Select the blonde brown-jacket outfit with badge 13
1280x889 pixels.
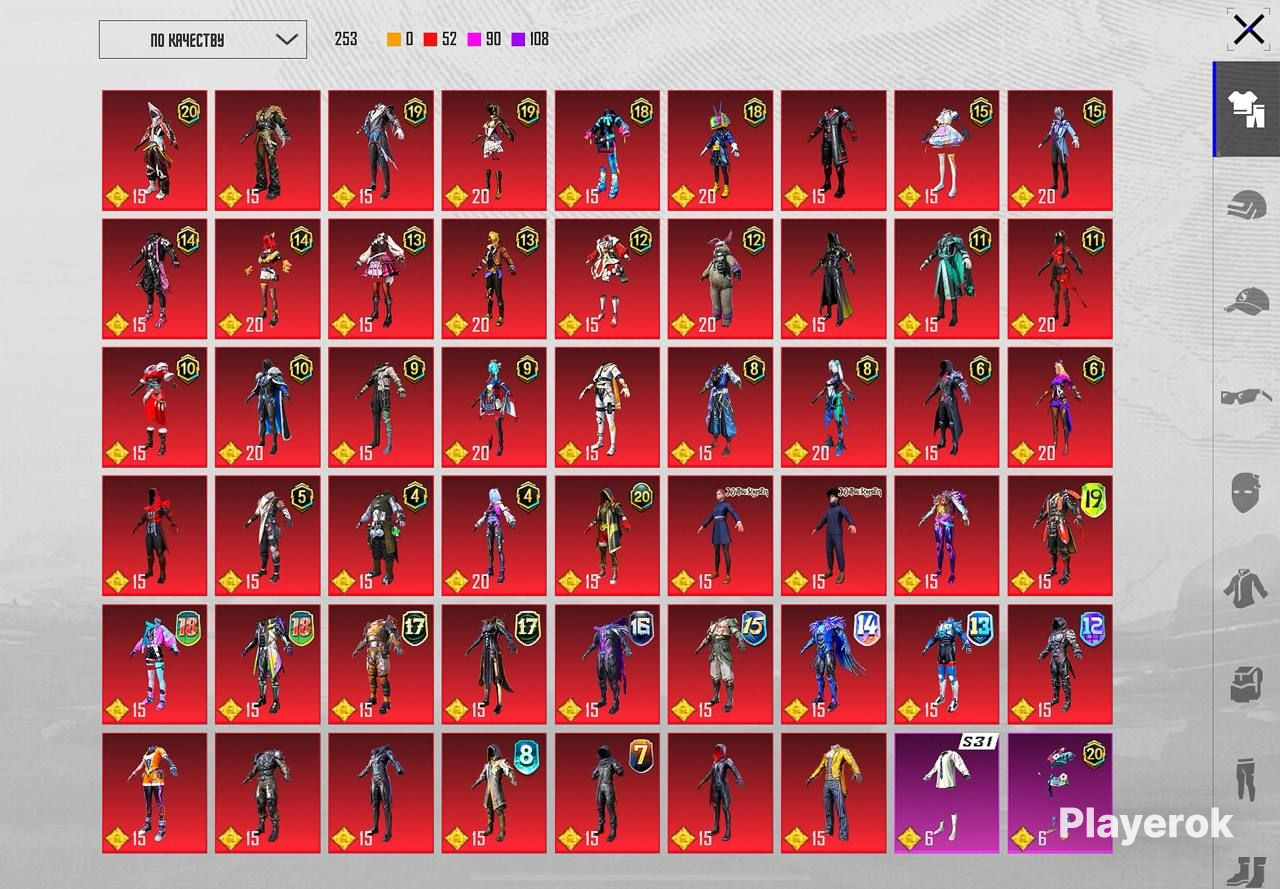point(495,279)
